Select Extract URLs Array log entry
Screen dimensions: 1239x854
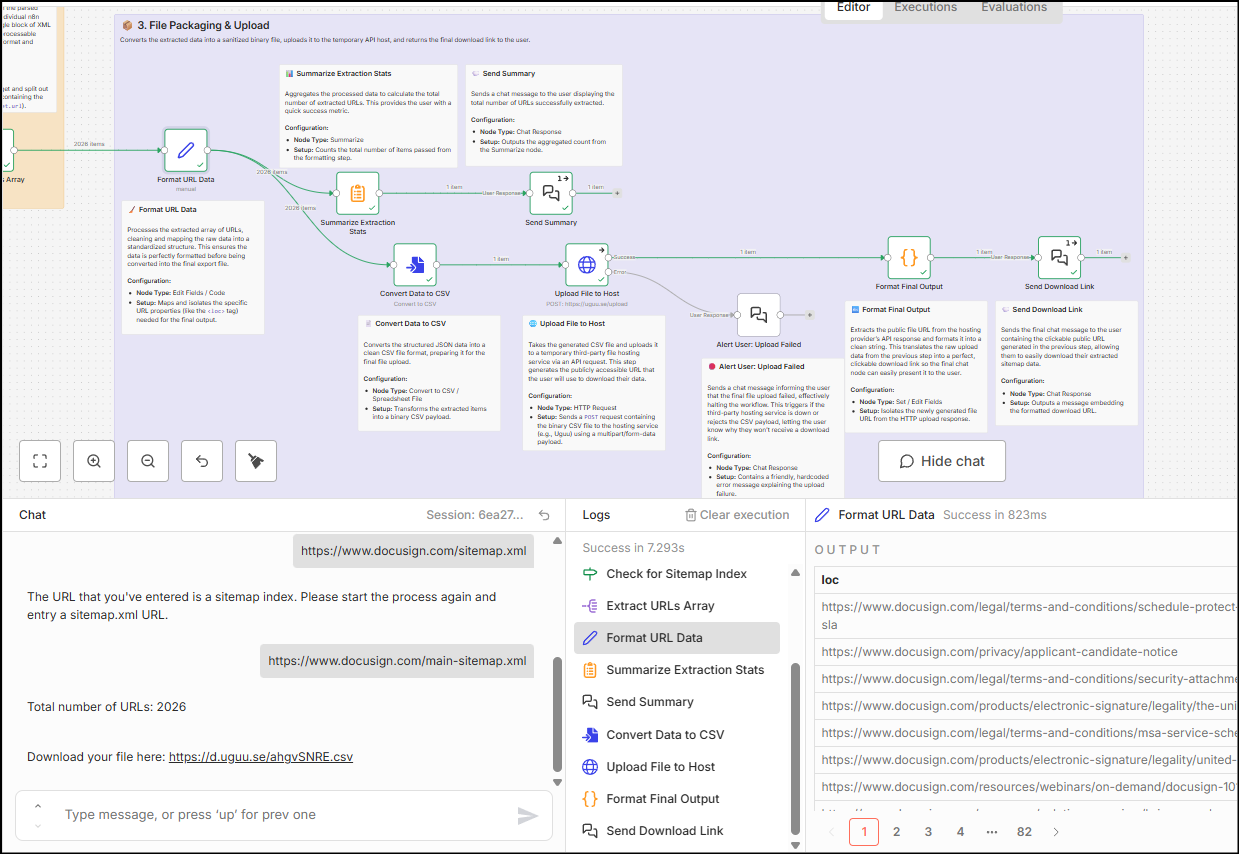(x=677, y=606)
